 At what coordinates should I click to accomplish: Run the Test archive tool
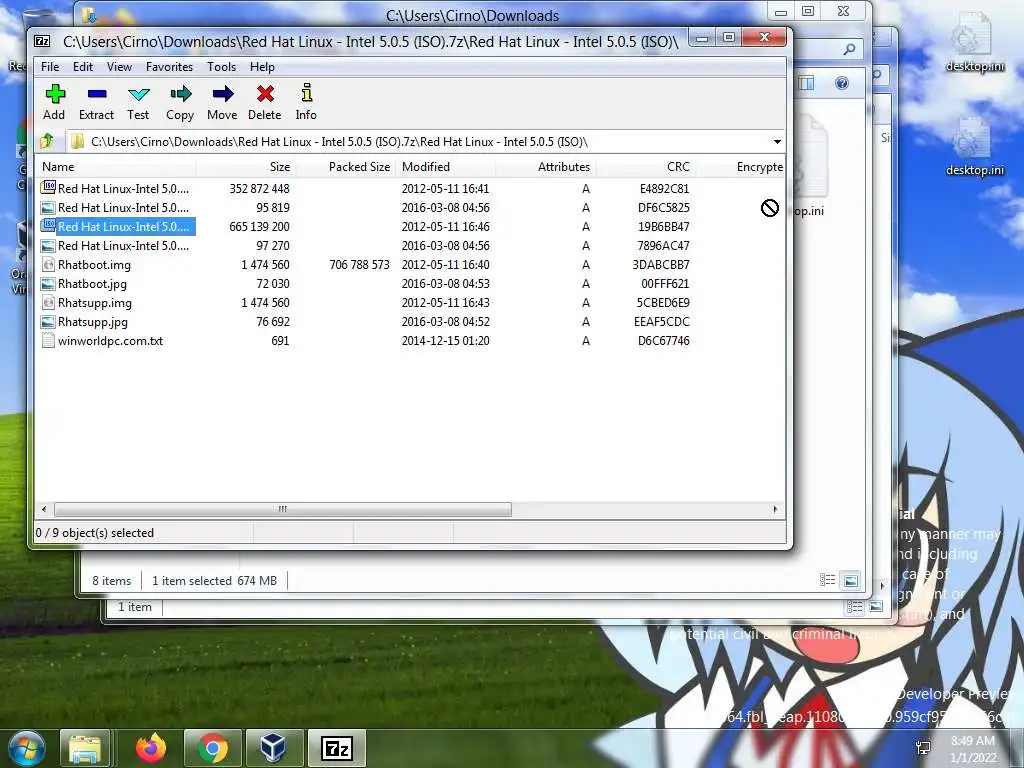click(x=138, y=94)
